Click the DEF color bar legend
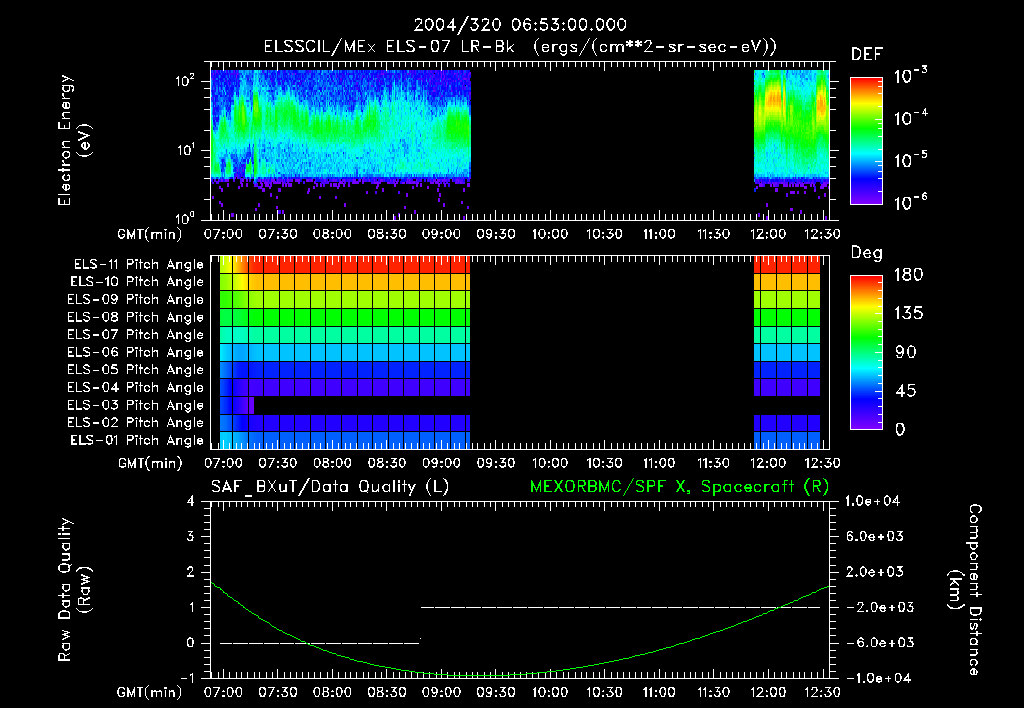1024x708 pixels. 866,140
